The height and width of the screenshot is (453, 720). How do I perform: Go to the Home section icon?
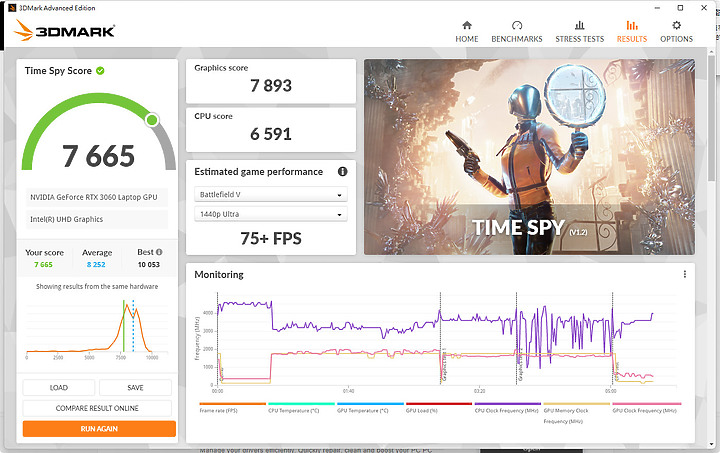click(467, 25)
